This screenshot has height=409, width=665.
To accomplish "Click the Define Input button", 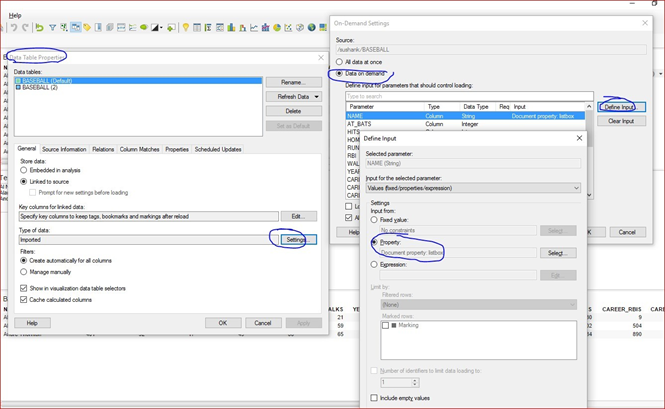I will coord(621,107).
